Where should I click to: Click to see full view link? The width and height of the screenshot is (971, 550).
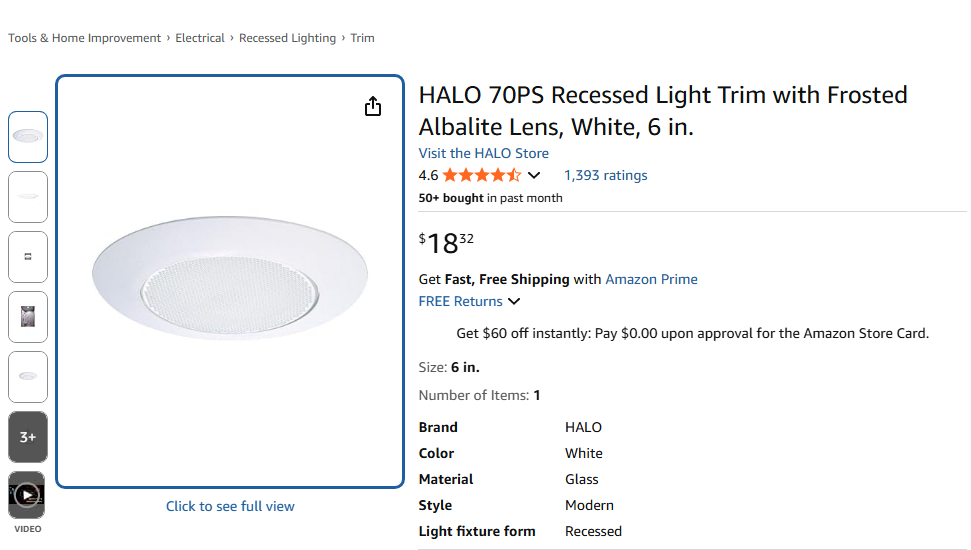(x=230, y=506)
